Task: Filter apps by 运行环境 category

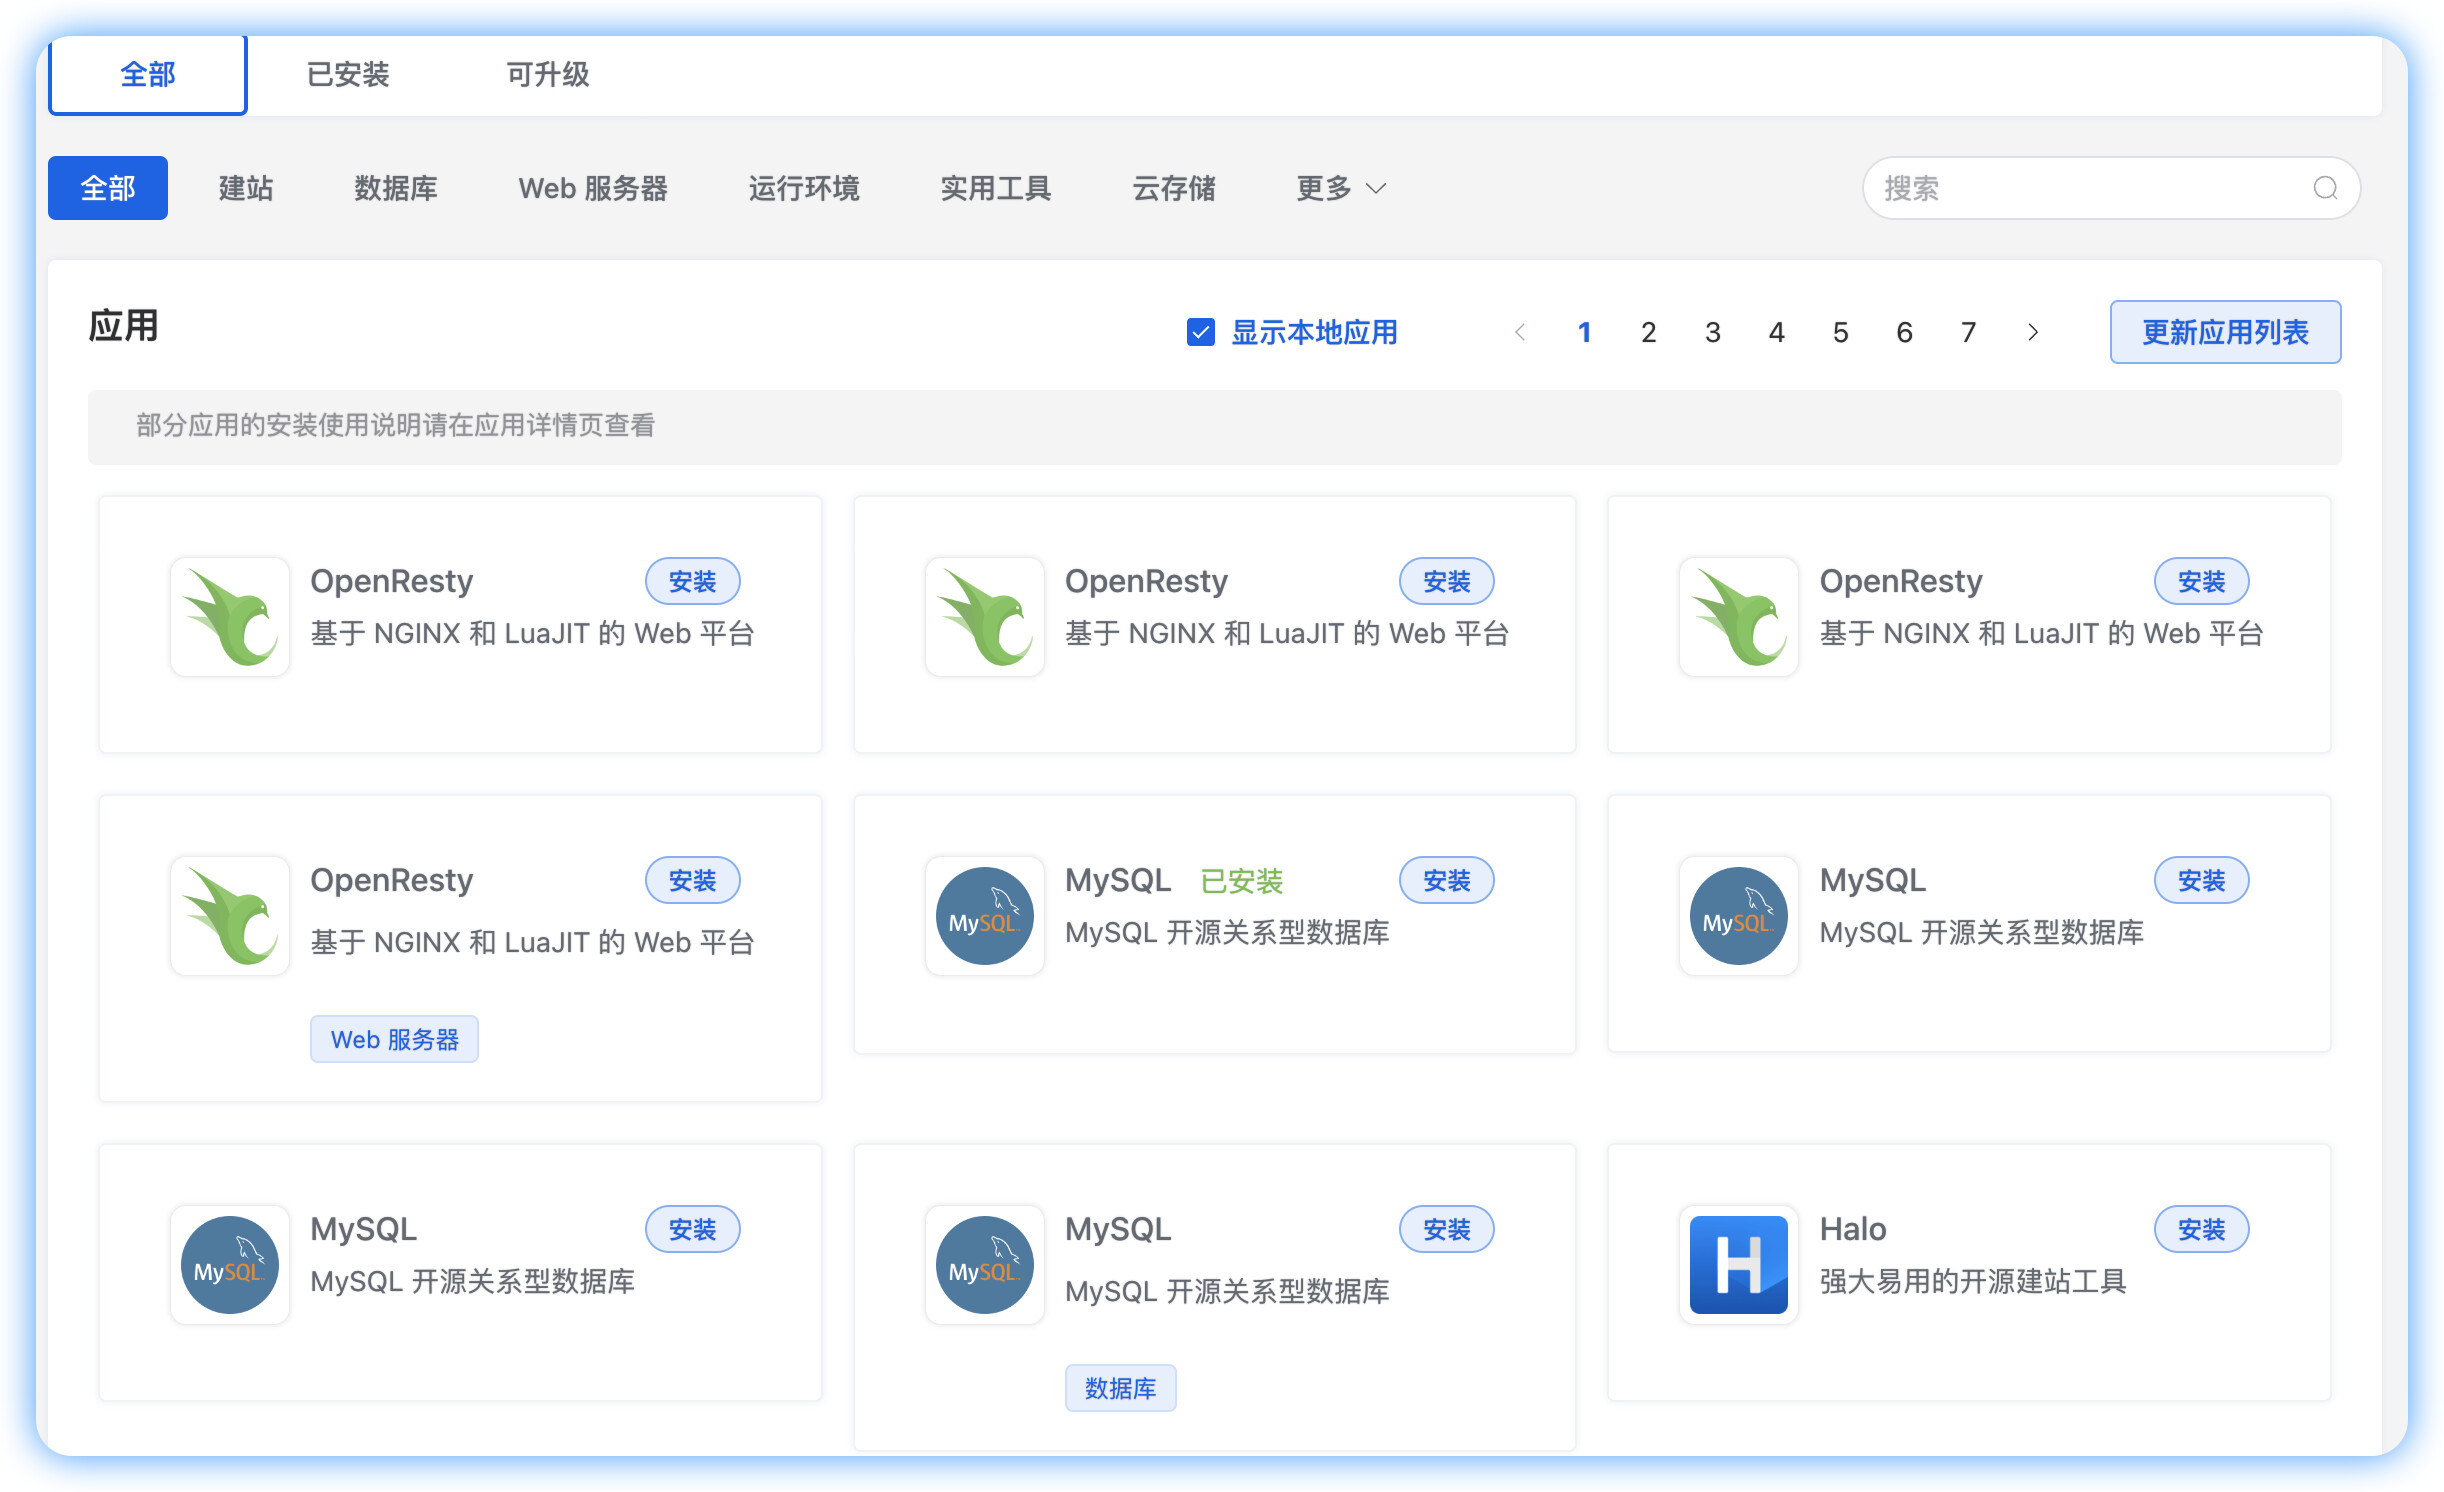Action: pyautogui.click(x=804, y=188)
